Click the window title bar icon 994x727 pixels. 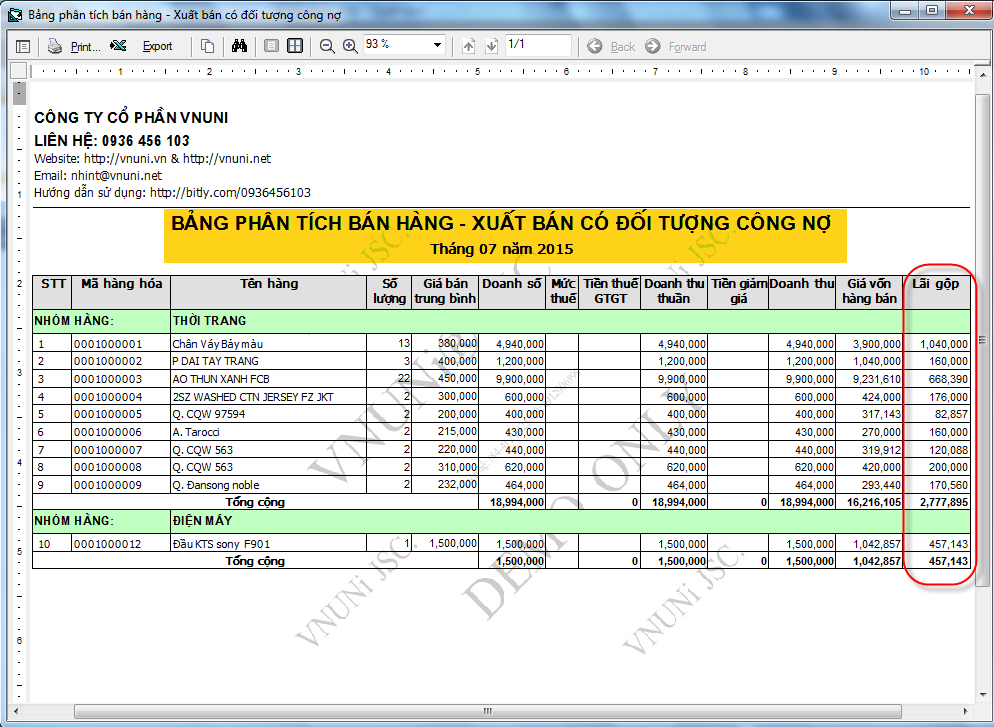coord(14,14)
